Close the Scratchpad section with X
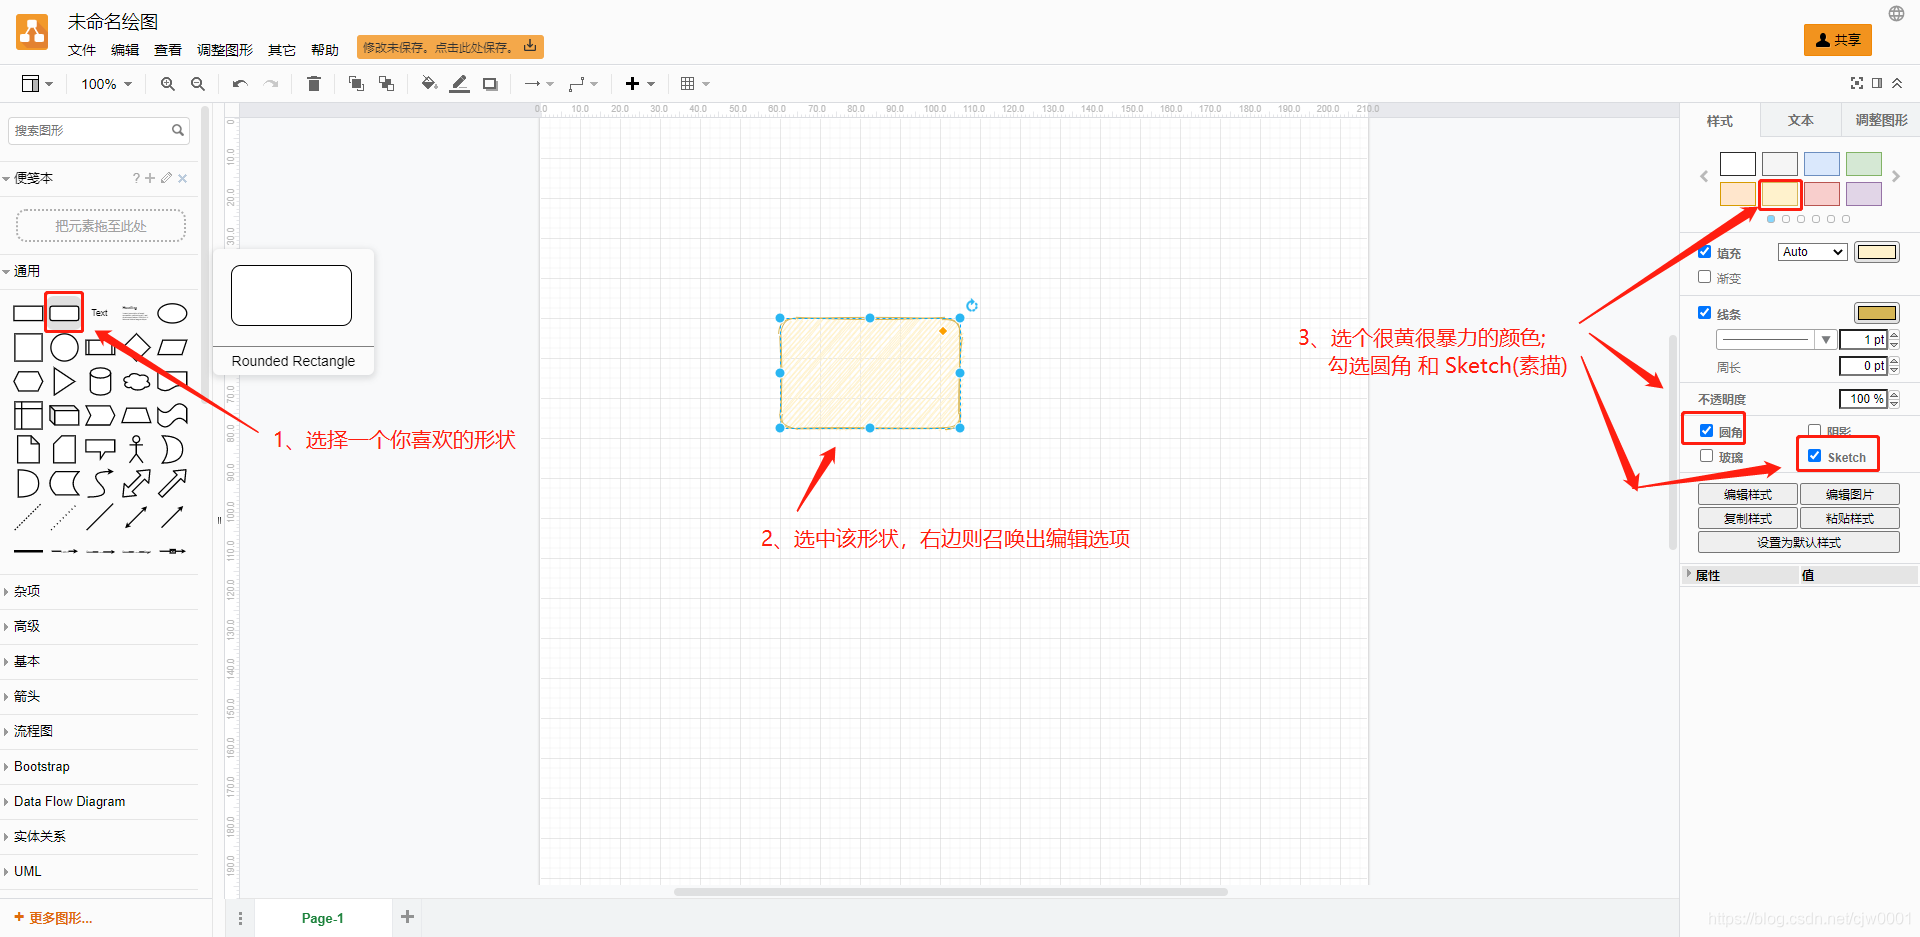Viewport: 1920px width, 937px height. click(x=183, y=178)
